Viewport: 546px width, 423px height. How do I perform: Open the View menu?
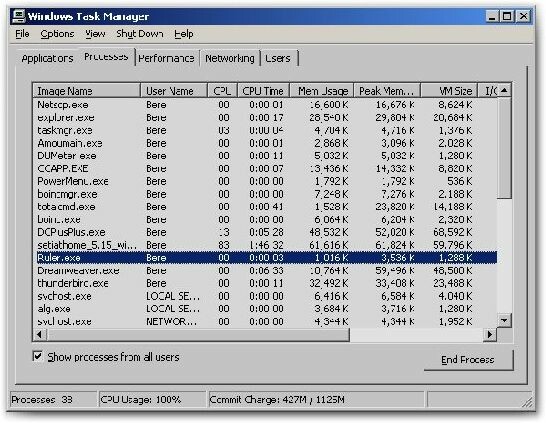(x=95, y=34)
